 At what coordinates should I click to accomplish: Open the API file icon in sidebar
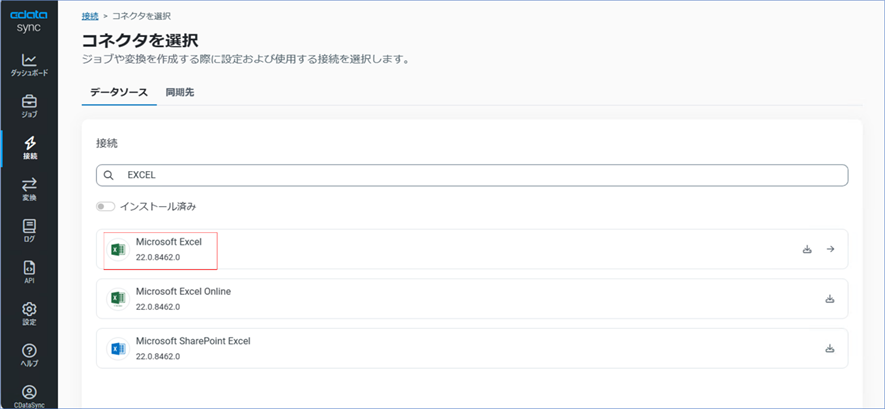pos(29,267)
